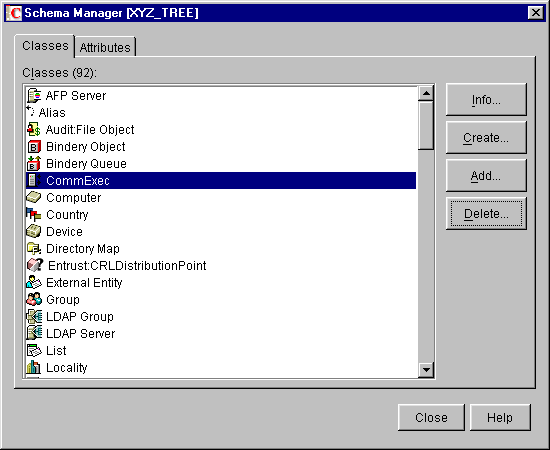Click the Computer class icon
This screenshot has width=550, height=450.
click(x=34, y=197)
